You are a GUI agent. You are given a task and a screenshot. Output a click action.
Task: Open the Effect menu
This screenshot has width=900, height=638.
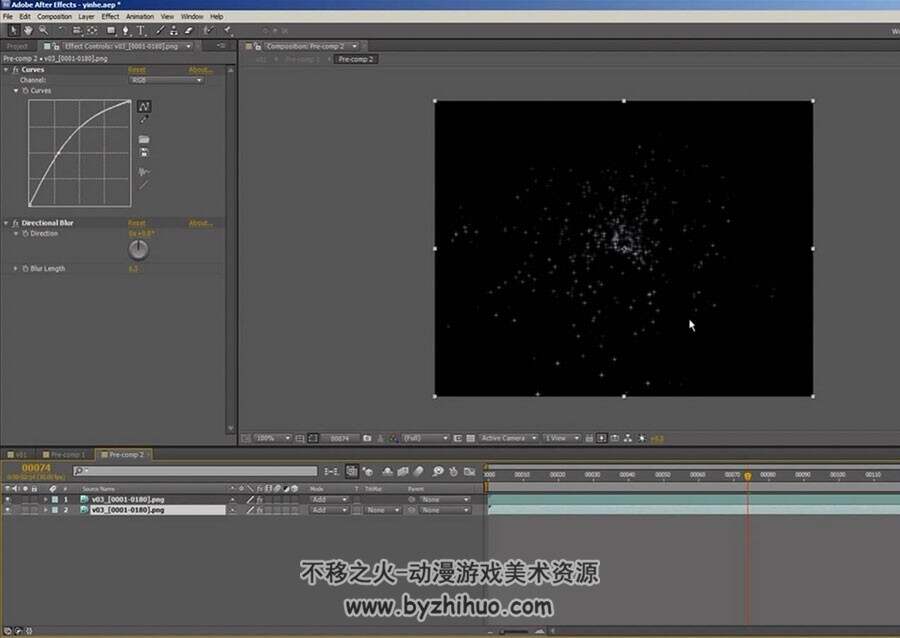click(110, 17)
